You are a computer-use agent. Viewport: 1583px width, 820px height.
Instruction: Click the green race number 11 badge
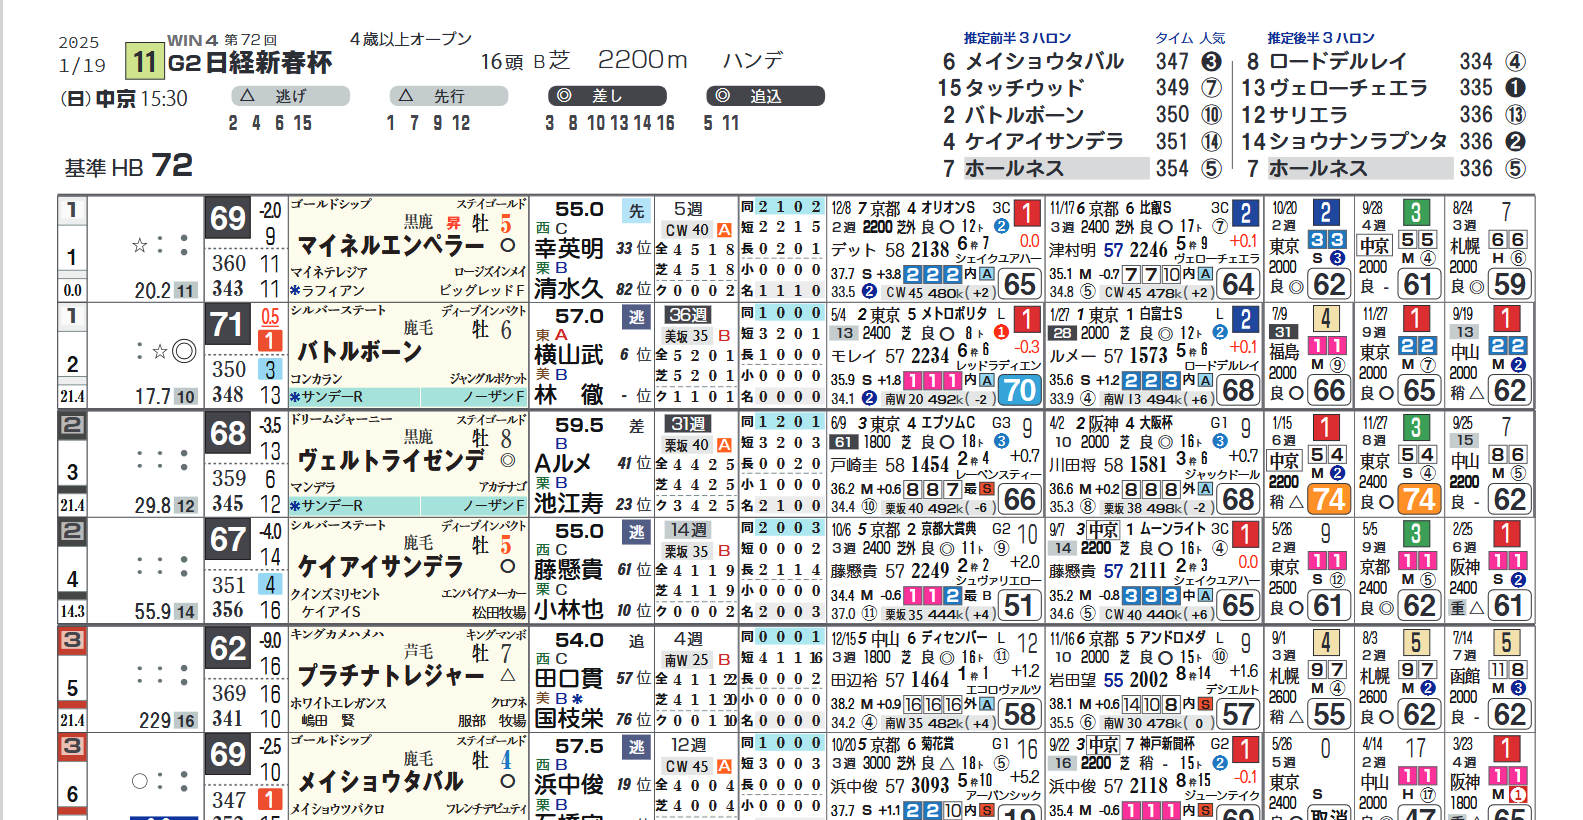[x=145, y=62]
